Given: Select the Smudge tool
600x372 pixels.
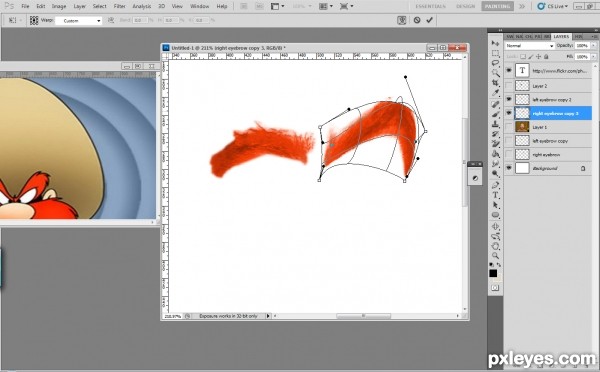Looking at the screenshot, I should (x=495, y=164).
